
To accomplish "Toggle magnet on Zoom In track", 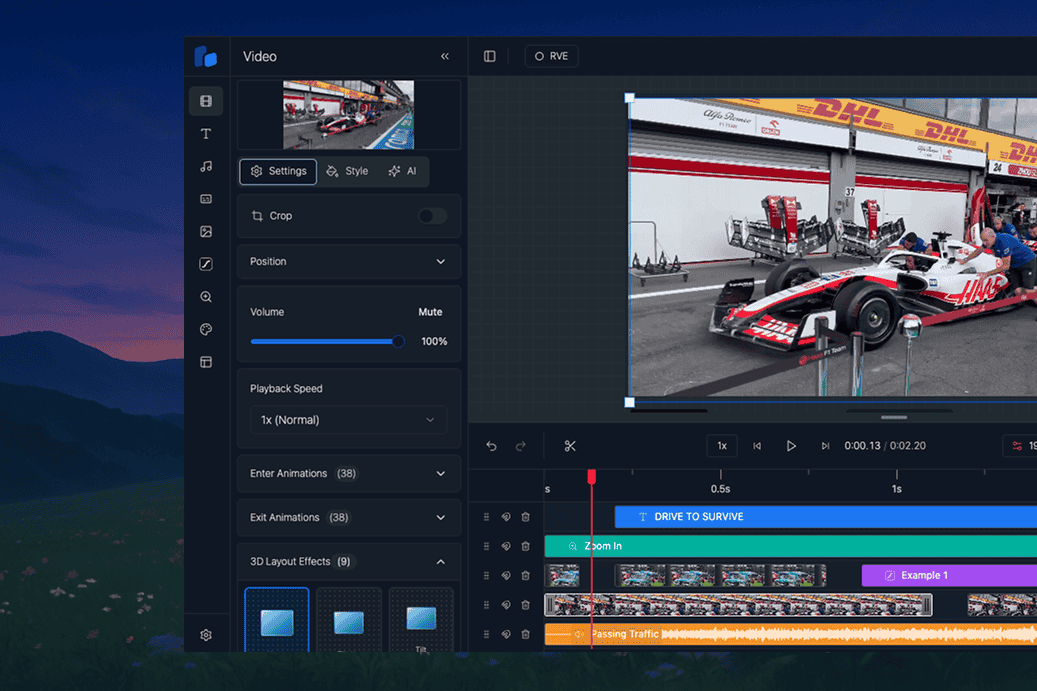I will click(506, 546).
